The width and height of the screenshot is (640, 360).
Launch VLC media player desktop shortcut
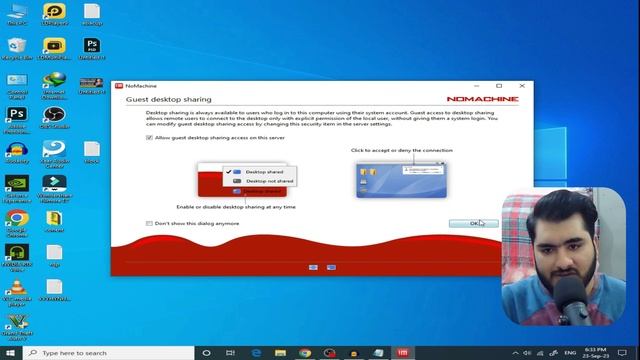(17, 293)
